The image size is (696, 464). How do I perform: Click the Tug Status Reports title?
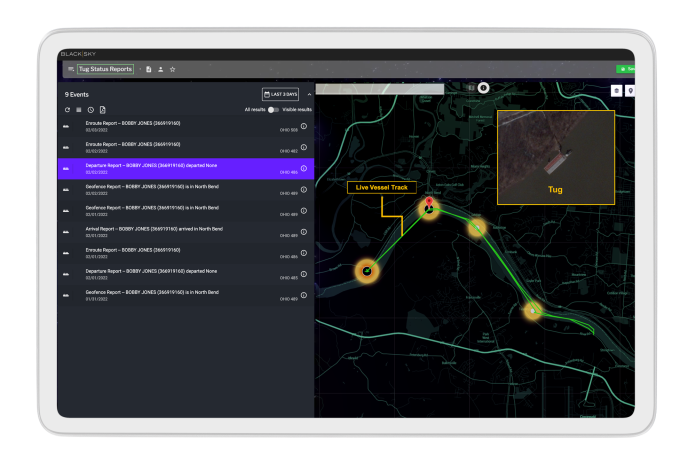point(105,69)
